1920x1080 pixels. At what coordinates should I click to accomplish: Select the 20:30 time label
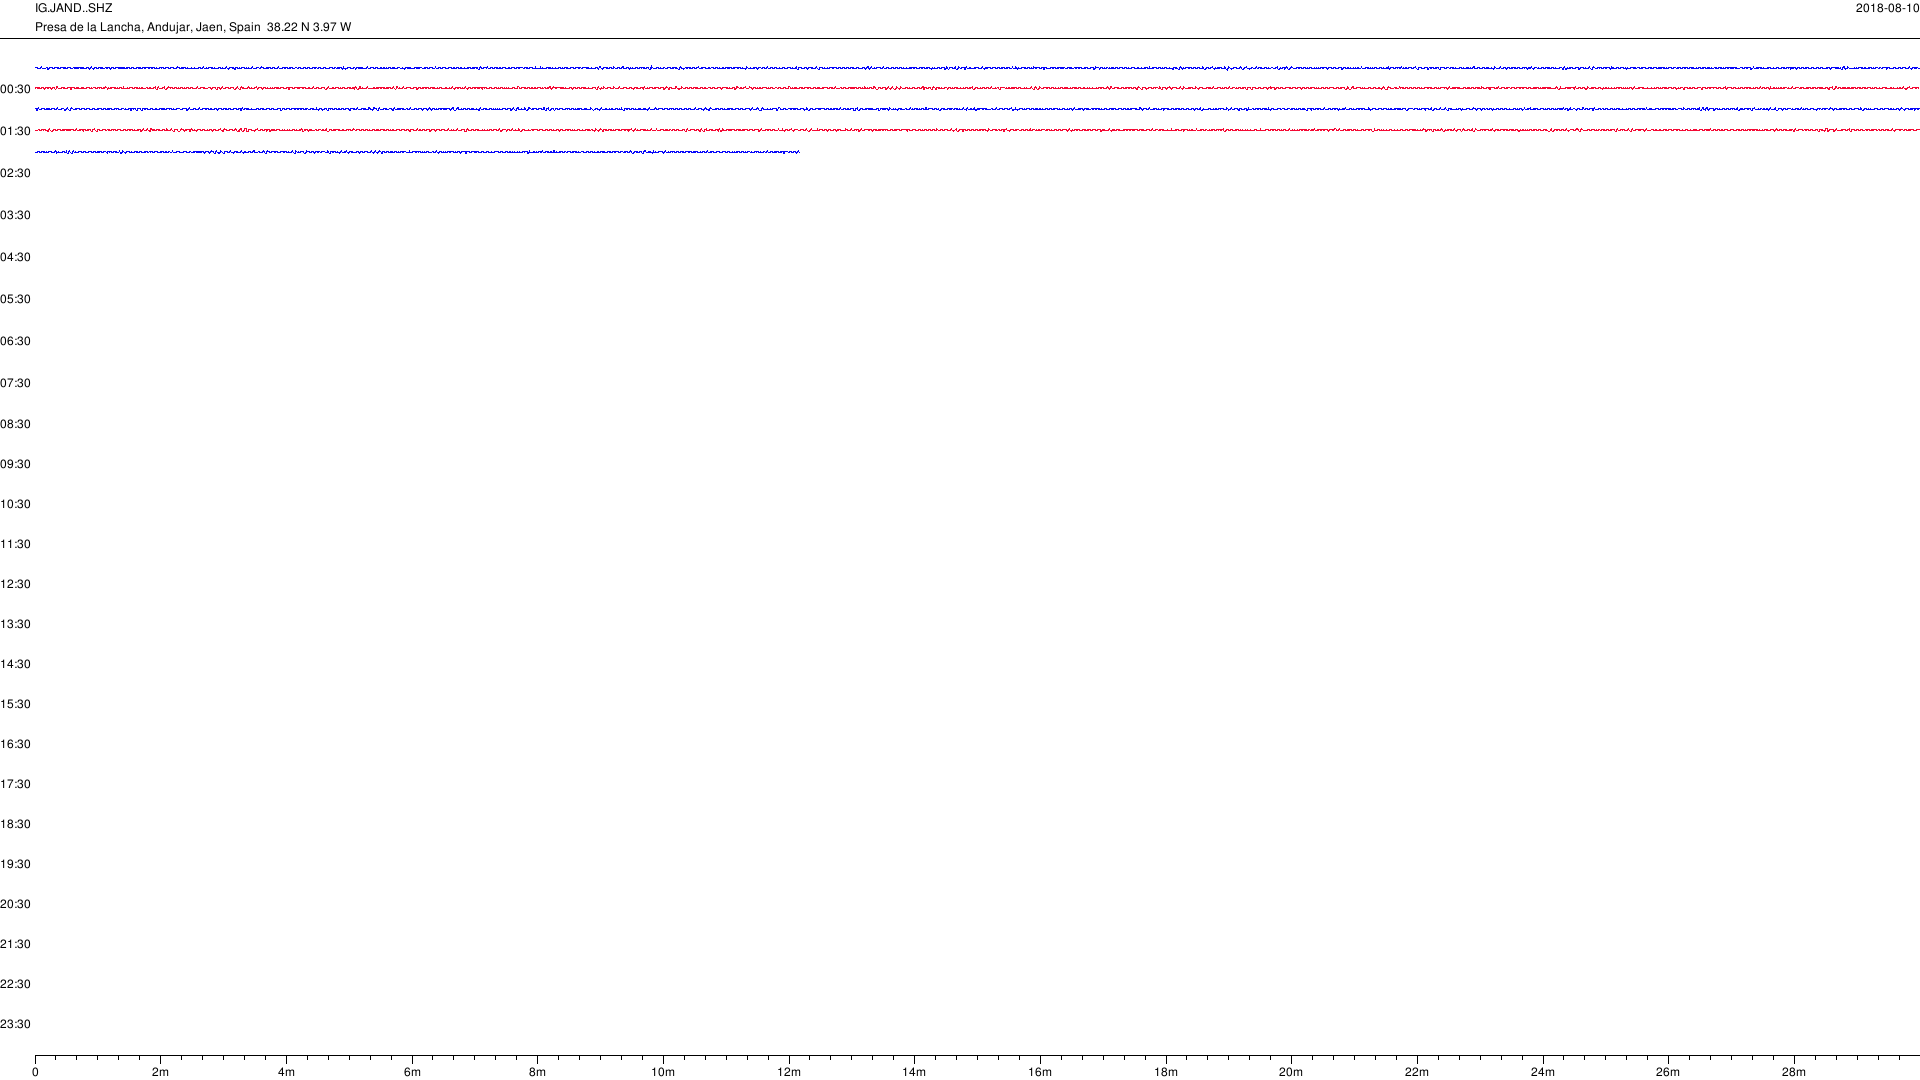(x=15, y=904)
